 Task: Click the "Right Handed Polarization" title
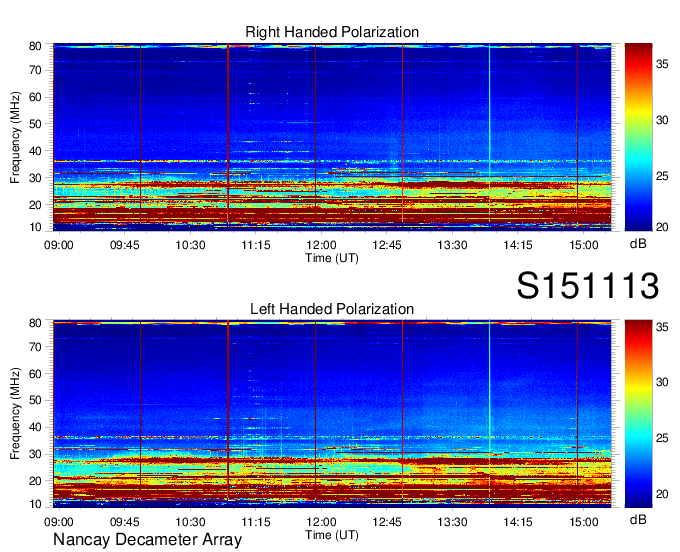point(332,32)
